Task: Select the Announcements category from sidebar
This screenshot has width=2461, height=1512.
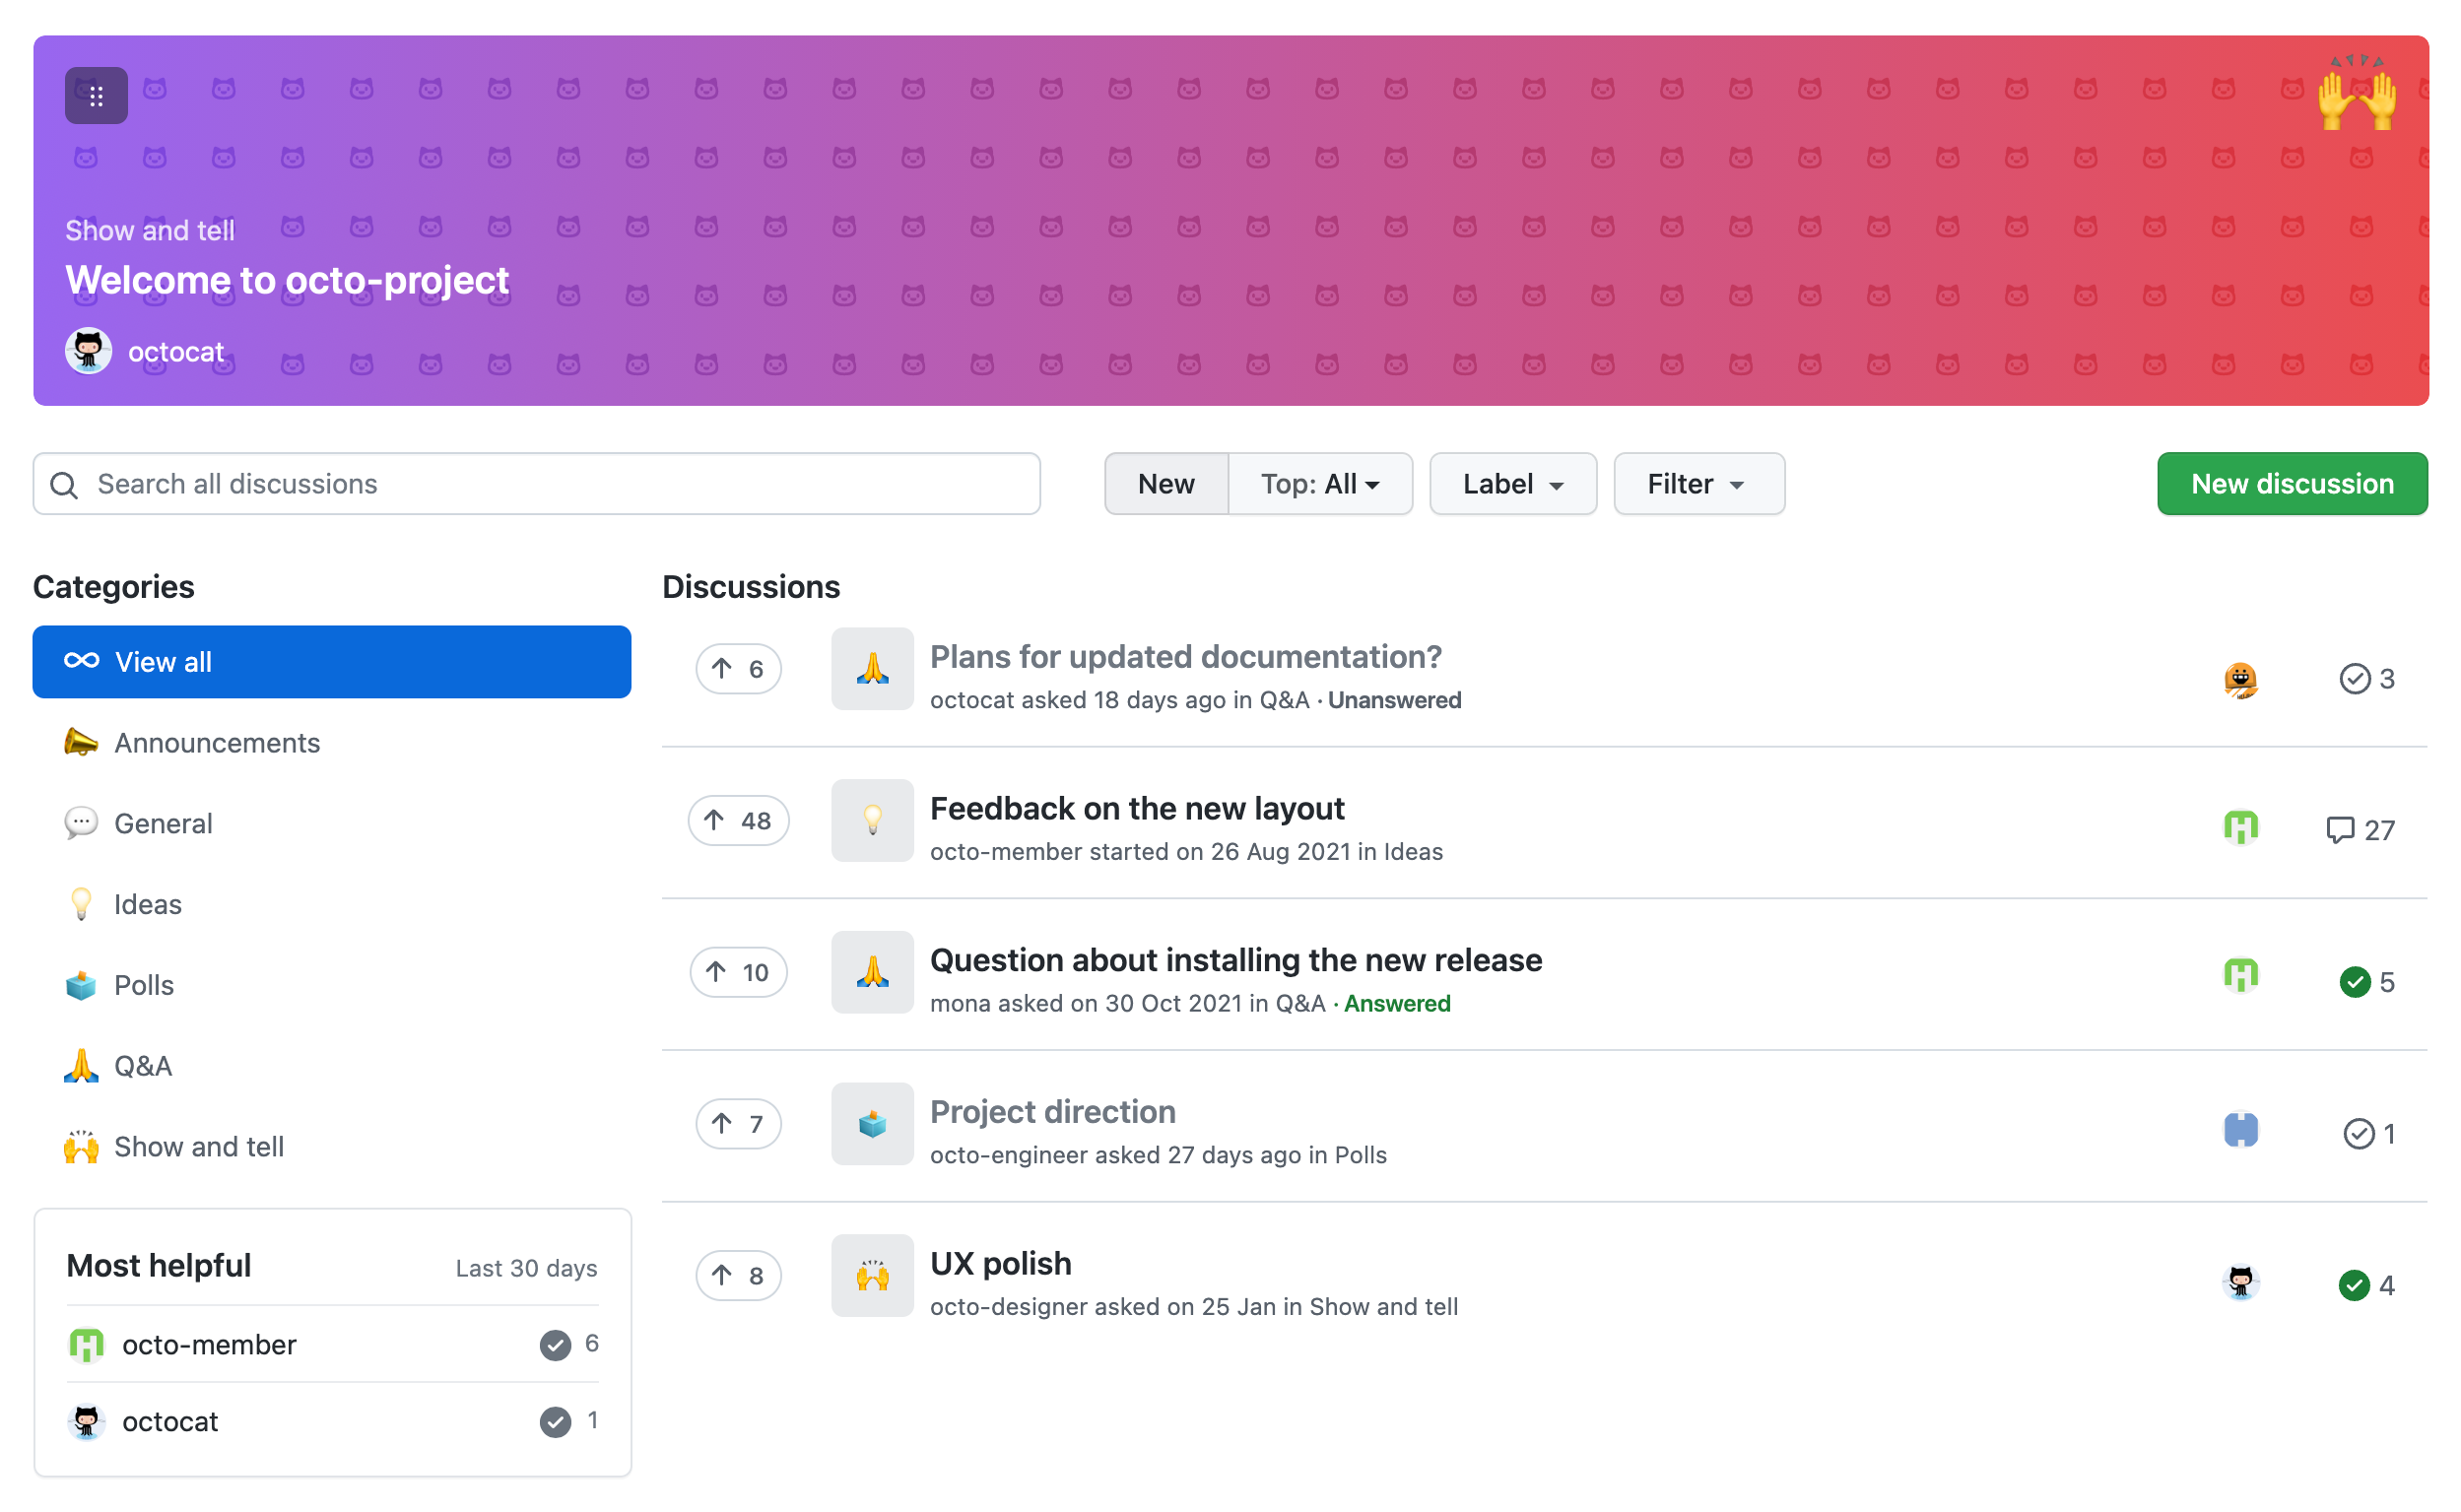Action: click(x=216, y=742)
